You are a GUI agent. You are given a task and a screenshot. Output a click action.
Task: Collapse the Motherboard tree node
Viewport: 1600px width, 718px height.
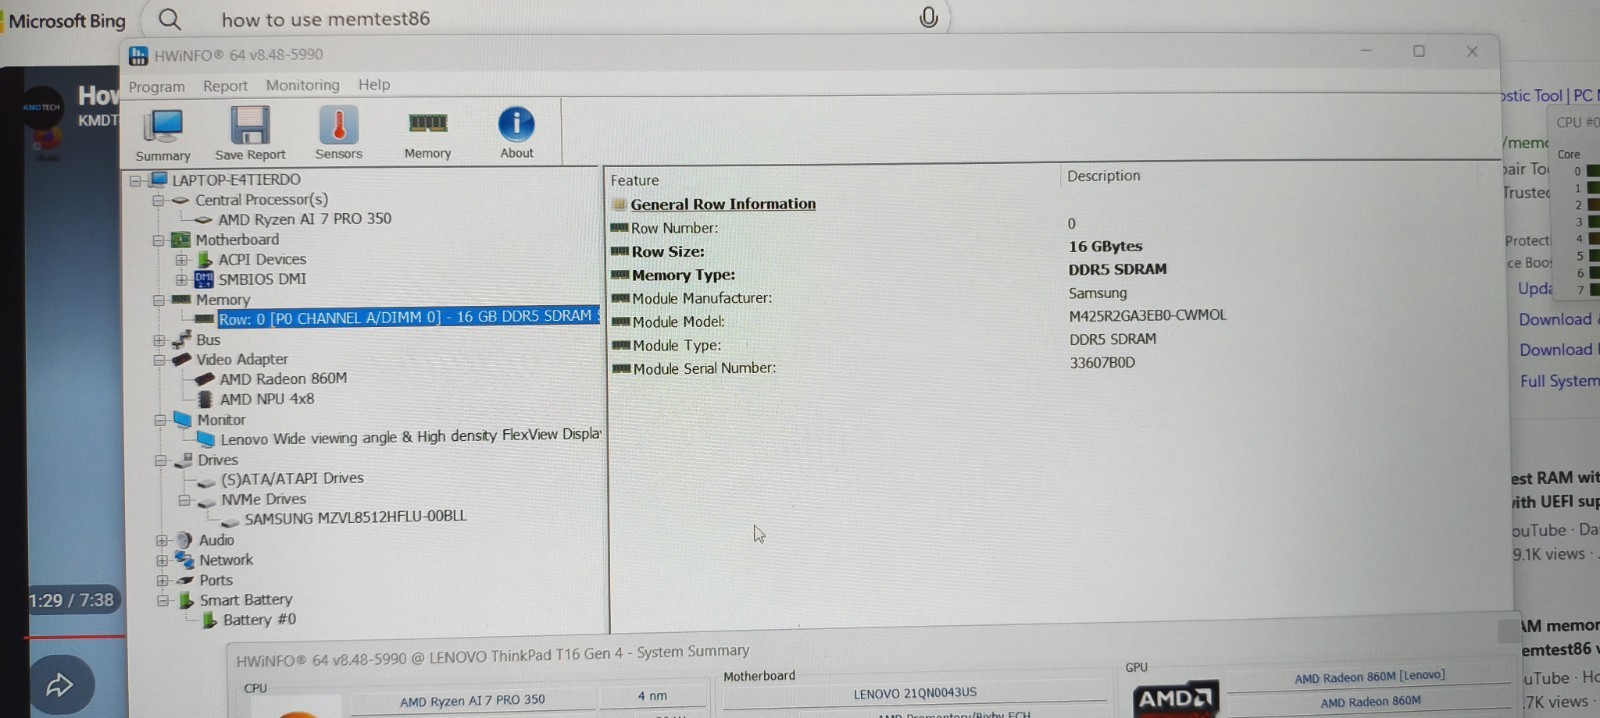[x=158, y=241]
